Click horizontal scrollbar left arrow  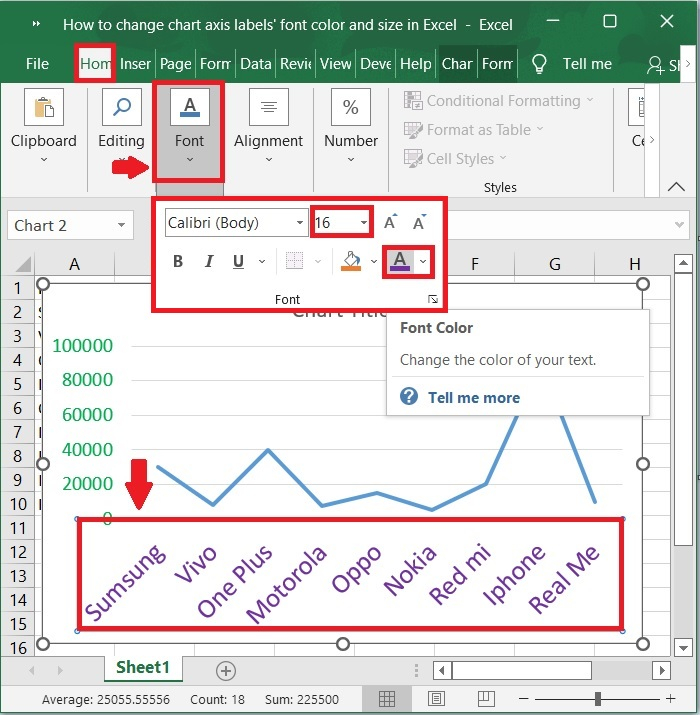[x=441, y=671]
